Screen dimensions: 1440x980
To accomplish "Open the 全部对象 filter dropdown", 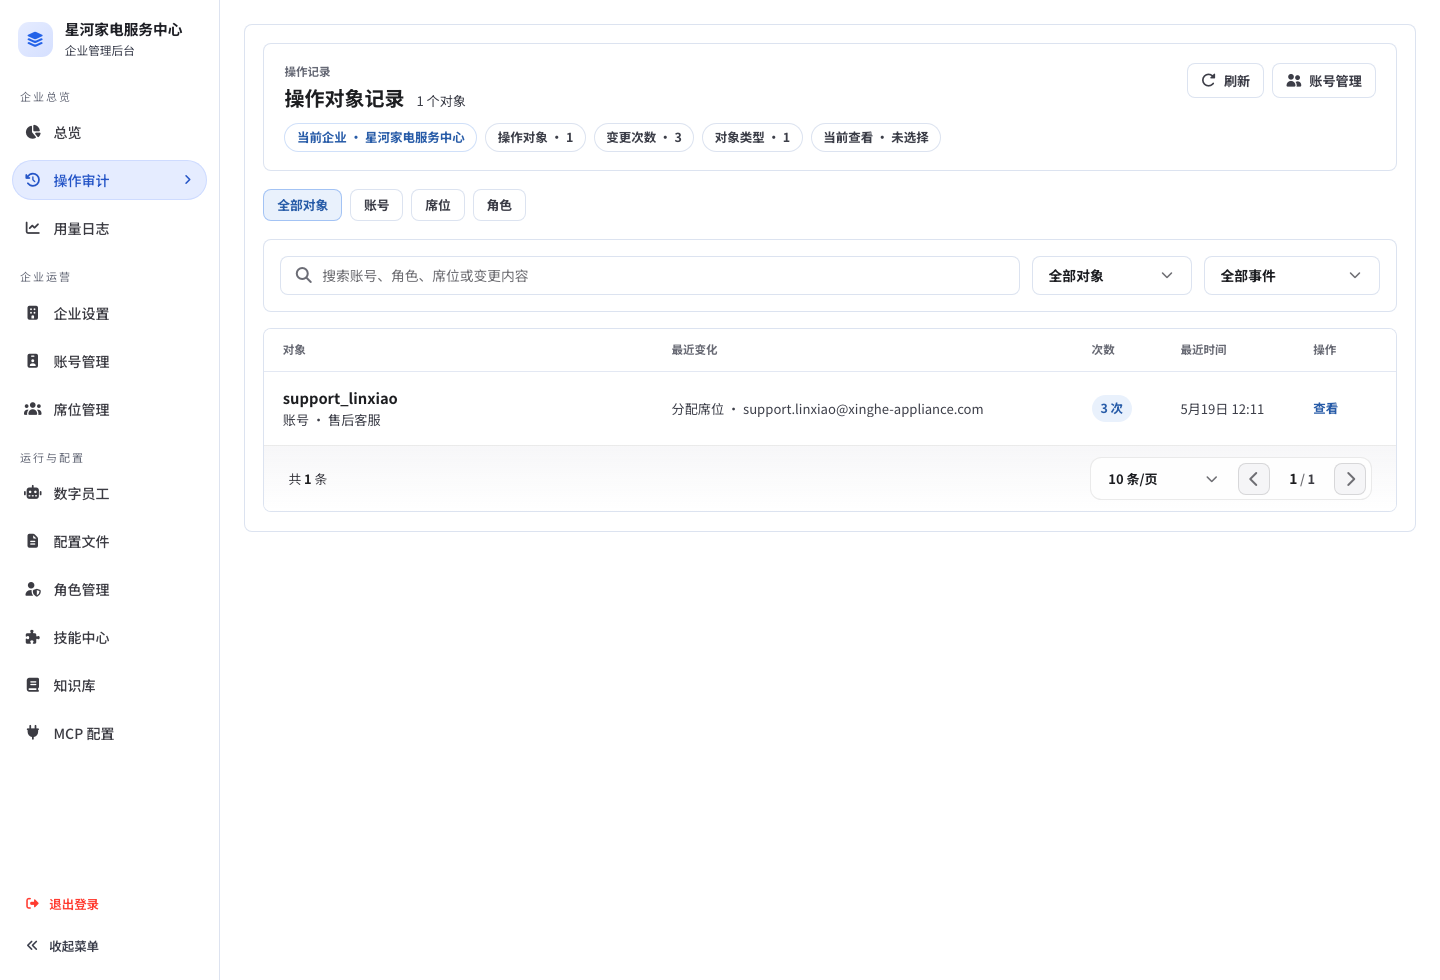I will (x=1112, y=276).
